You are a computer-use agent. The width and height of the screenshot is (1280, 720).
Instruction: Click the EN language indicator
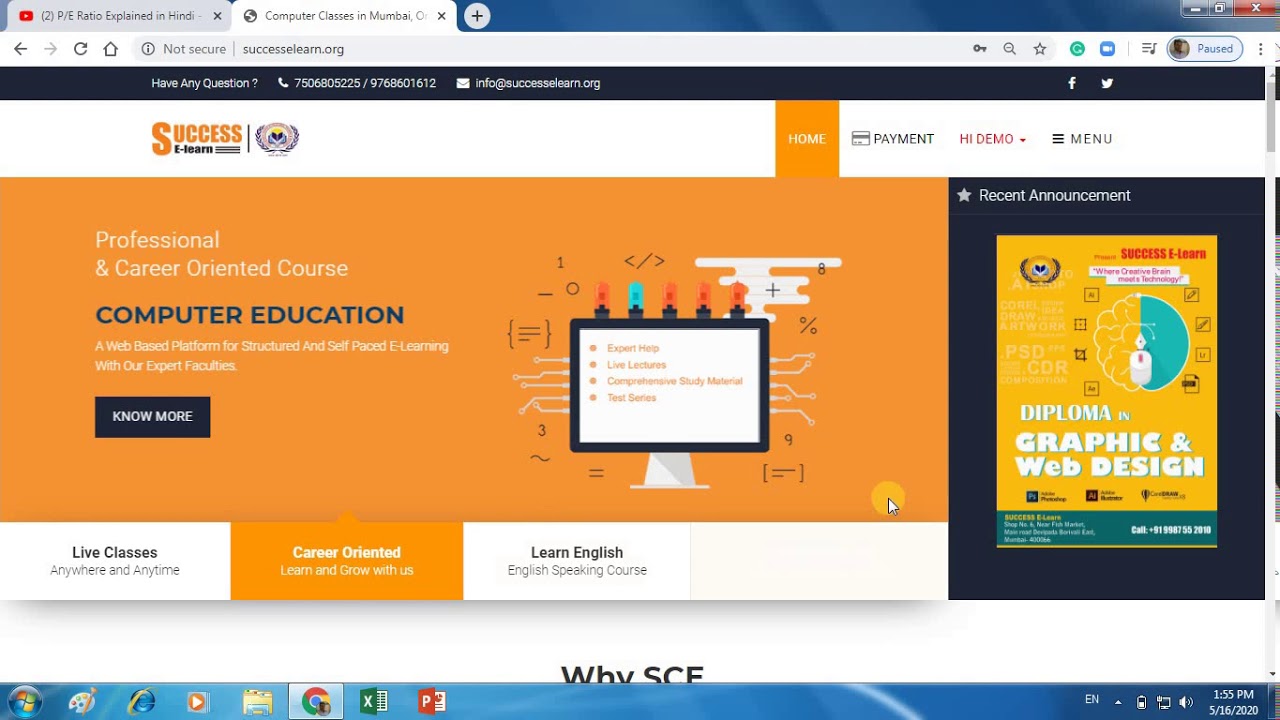click(x=1092, y=700)
